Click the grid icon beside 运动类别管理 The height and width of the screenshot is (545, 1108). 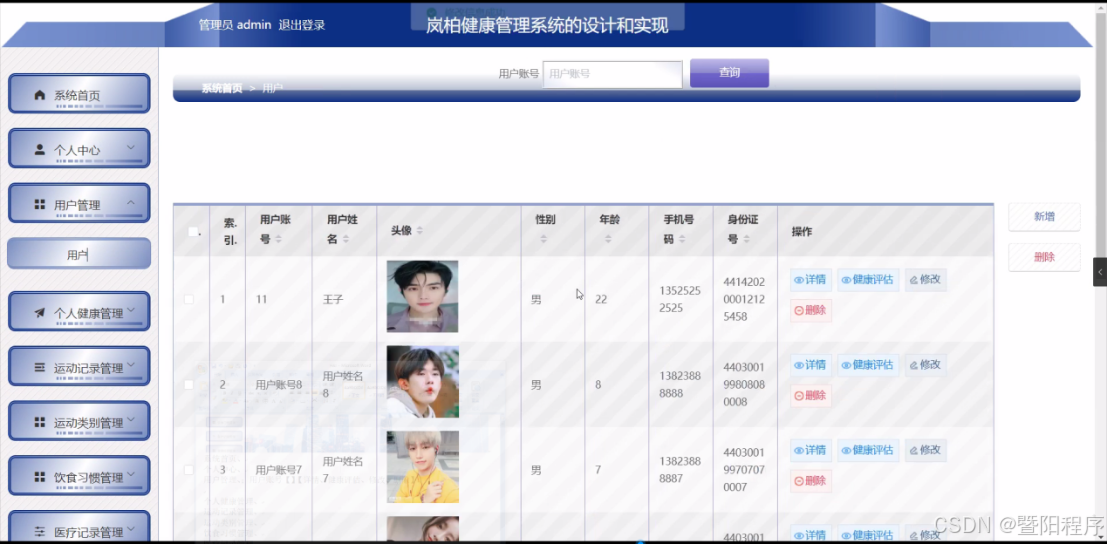tap(40, 422)
